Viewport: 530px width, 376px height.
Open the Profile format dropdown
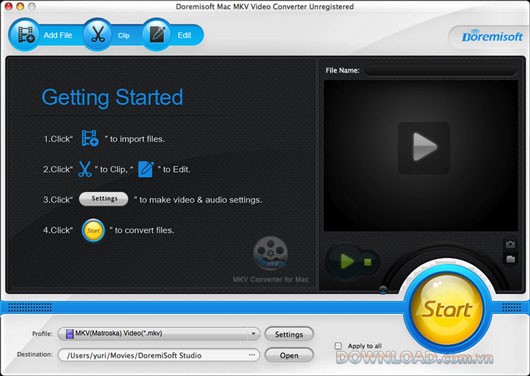pos(159,334)
